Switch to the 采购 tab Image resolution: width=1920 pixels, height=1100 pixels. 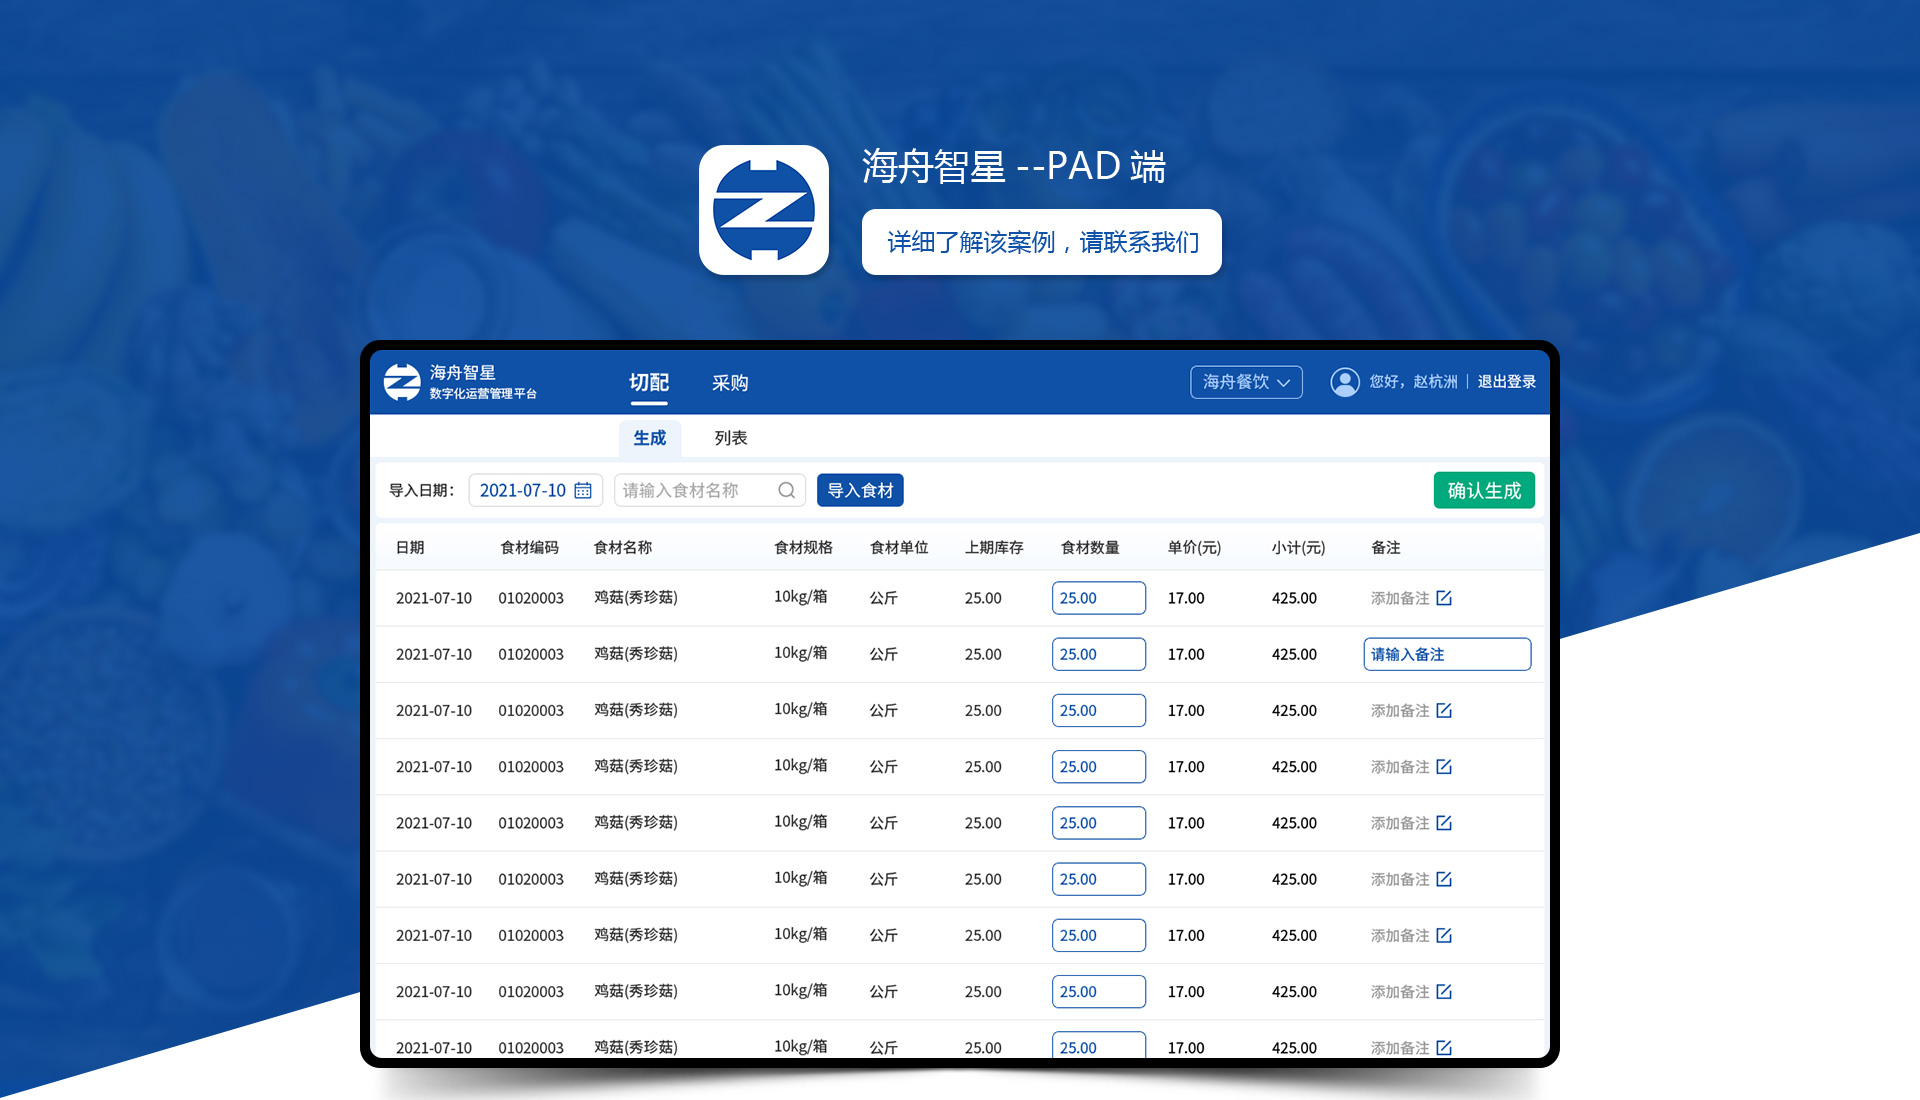[730, 383]
